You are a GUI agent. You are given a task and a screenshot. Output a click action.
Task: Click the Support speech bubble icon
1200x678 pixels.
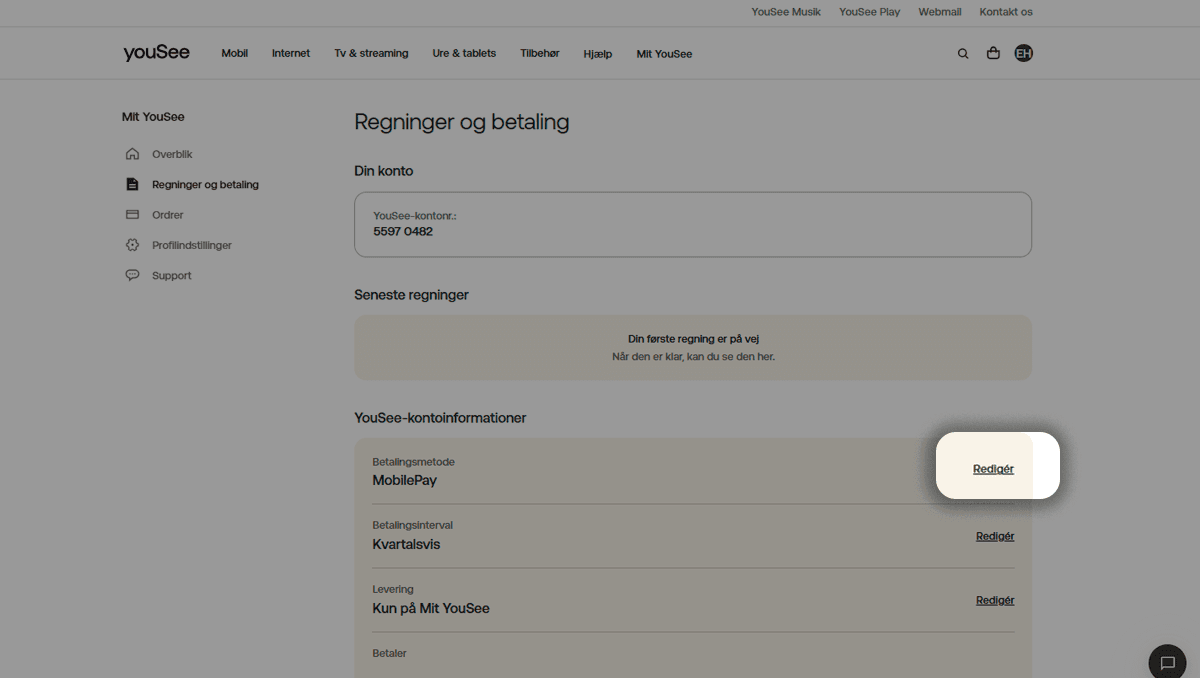click(x=132, y=275)
